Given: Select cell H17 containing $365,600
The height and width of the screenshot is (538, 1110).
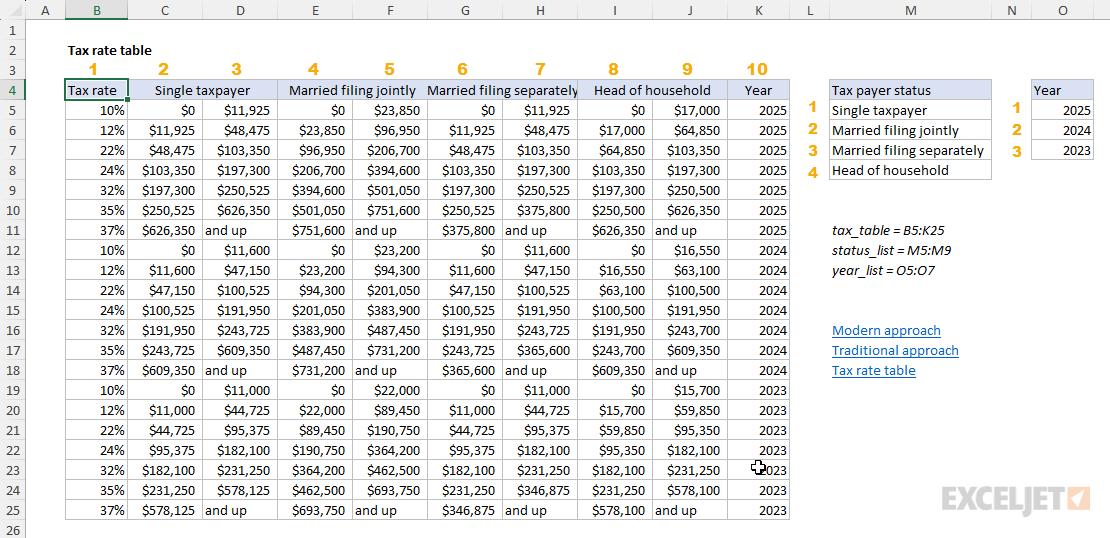Looking at the screenshot, I should pyautogui.click(x=540, y=350).
